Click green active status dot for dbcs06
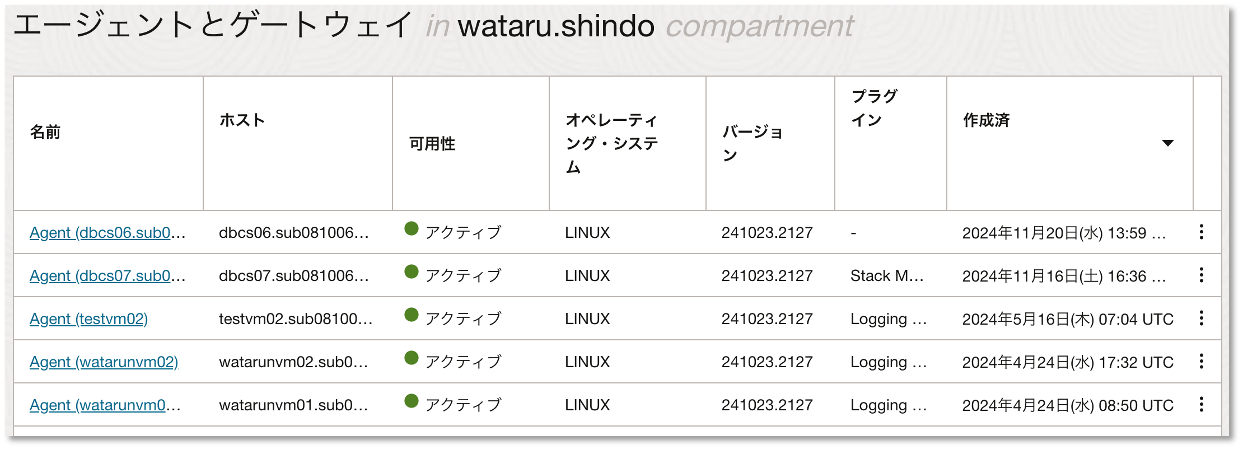This screenshot has height=450, width=1242. pyautogui.click(x=411, y=229)
